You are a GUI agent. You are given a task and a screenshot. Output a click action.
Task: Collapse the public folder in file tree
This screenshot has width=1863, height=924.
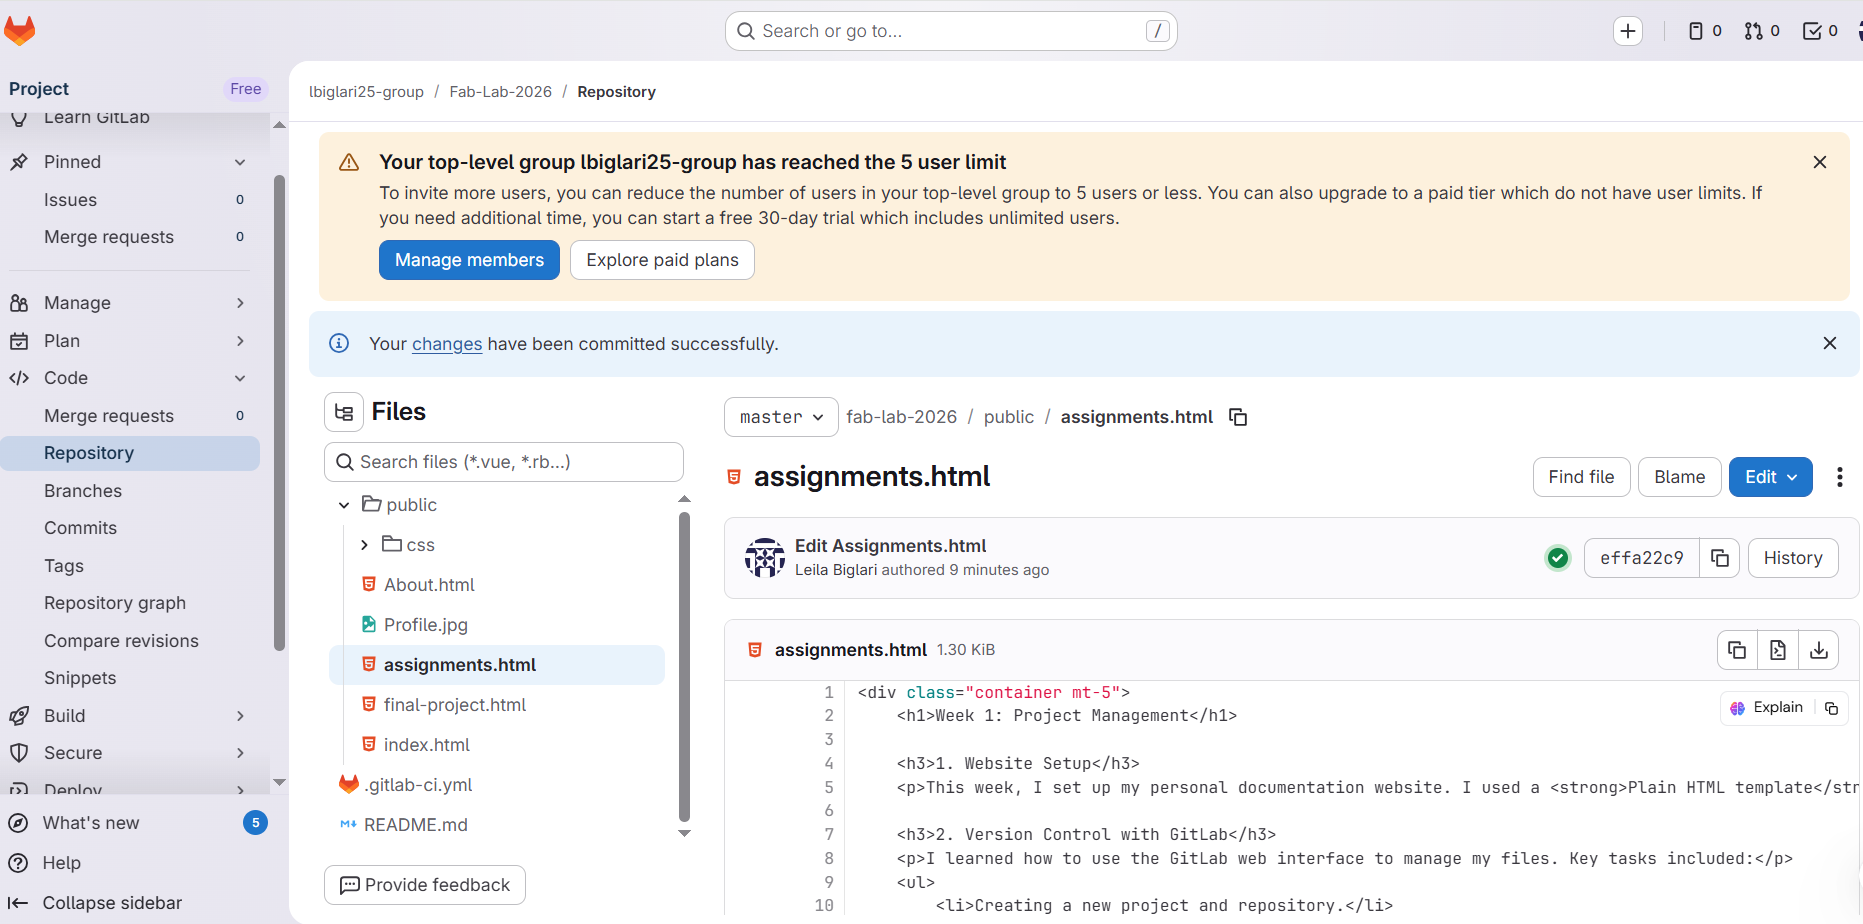pyautogui.click(x=344, y=505)
